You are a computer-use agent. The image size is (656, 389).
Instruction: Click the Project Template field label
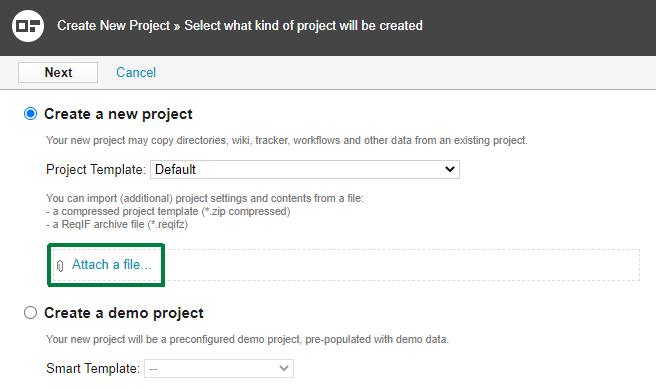click(96, 169)
